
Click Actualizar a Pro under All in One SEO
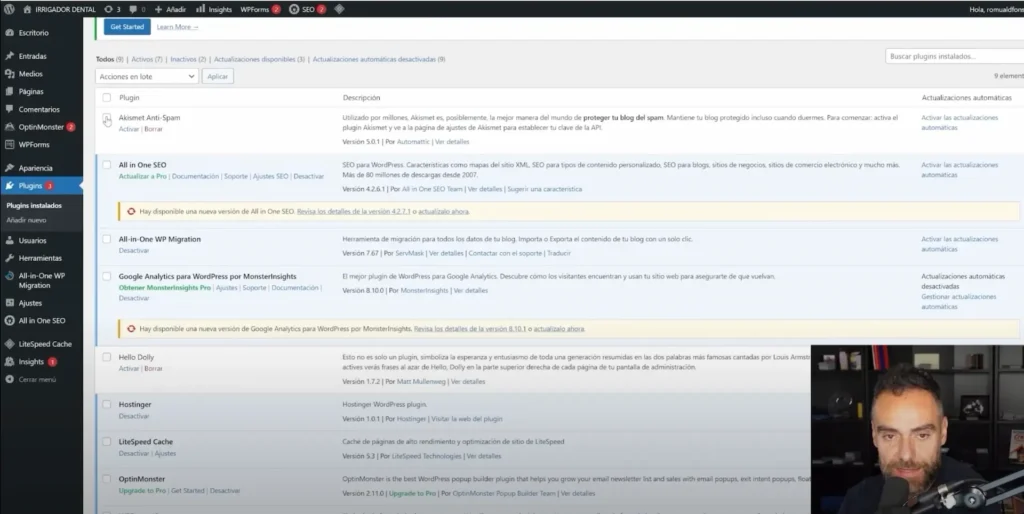click(142, 176)
